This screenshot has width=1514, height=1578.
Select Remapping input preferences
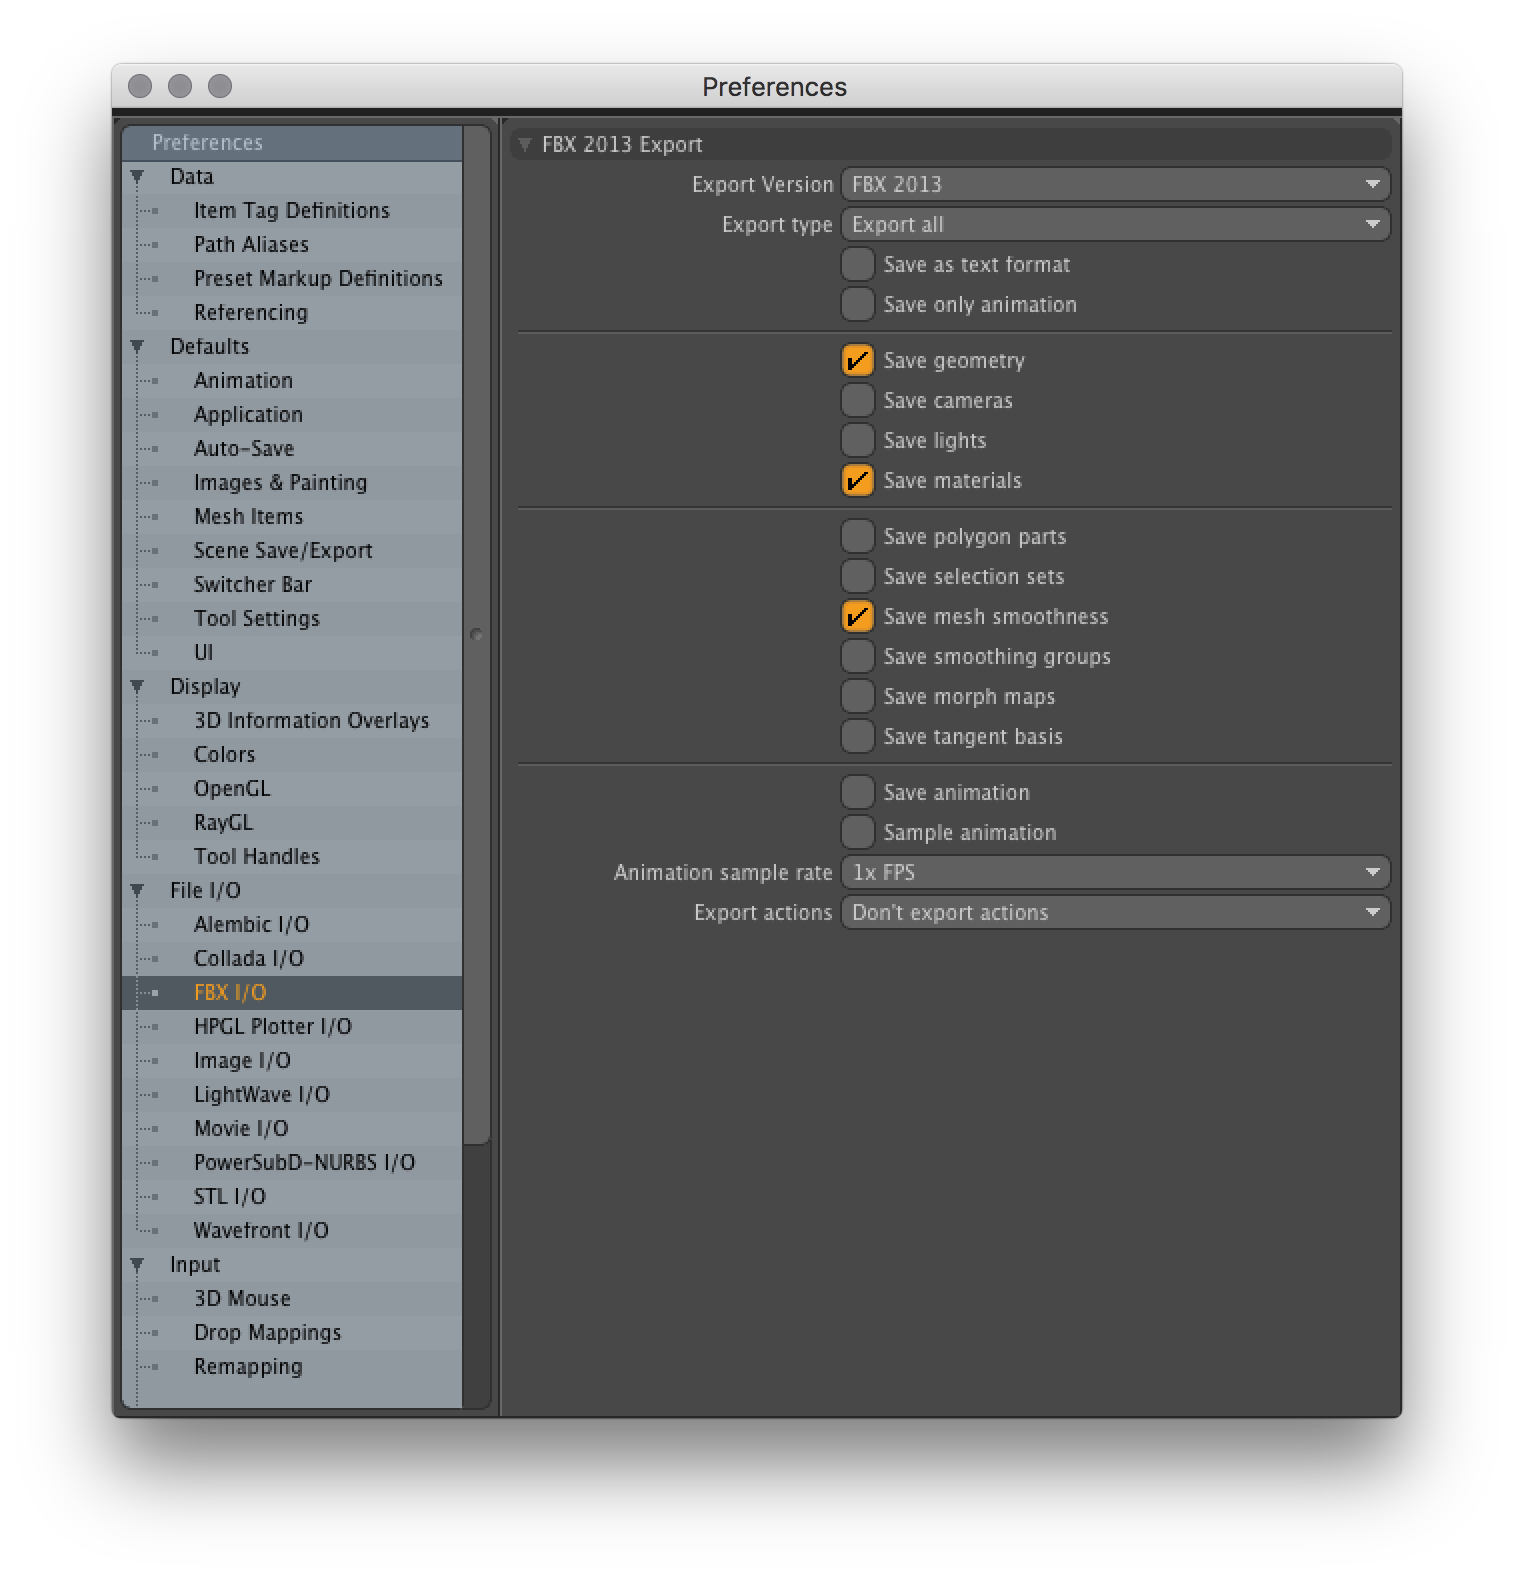pos(292,1367)
